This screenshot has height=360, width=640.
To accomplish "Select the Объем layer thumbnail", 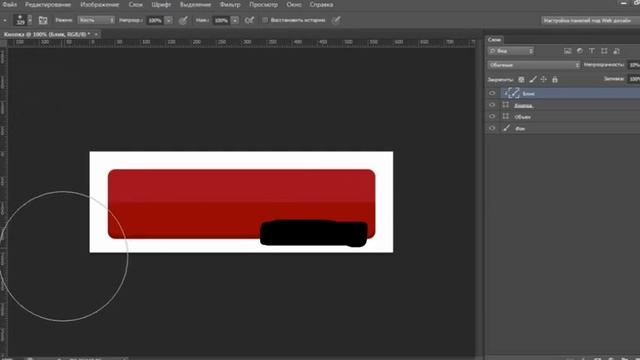I will (x=506, y=116).
